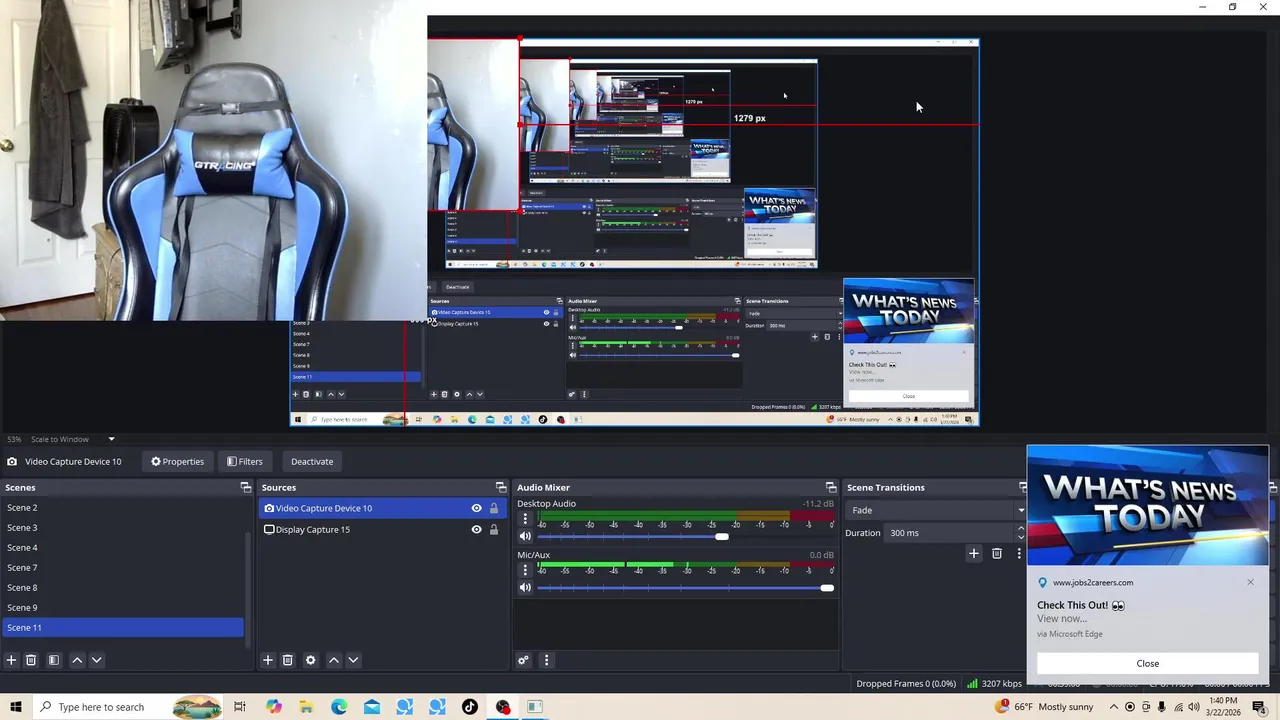The width and height of the screenshot is (1280, 720).
Task: Open Mail app from the taskbar
Action: tap(372, 707)
